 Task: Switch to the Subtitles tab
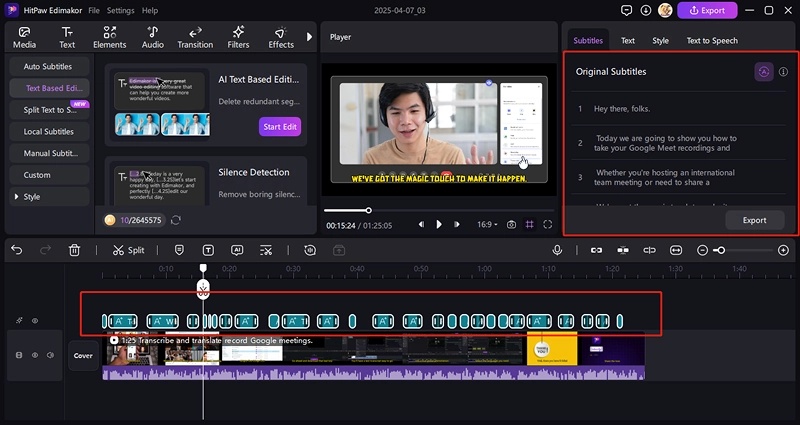(588, 40)
